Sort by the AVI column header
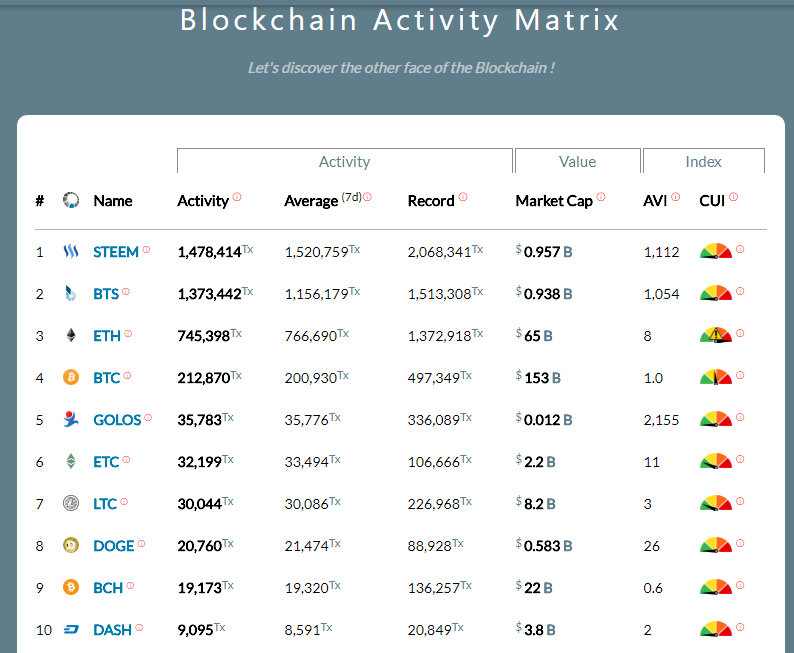Viewport: 794px width, 653px height. 655,201
